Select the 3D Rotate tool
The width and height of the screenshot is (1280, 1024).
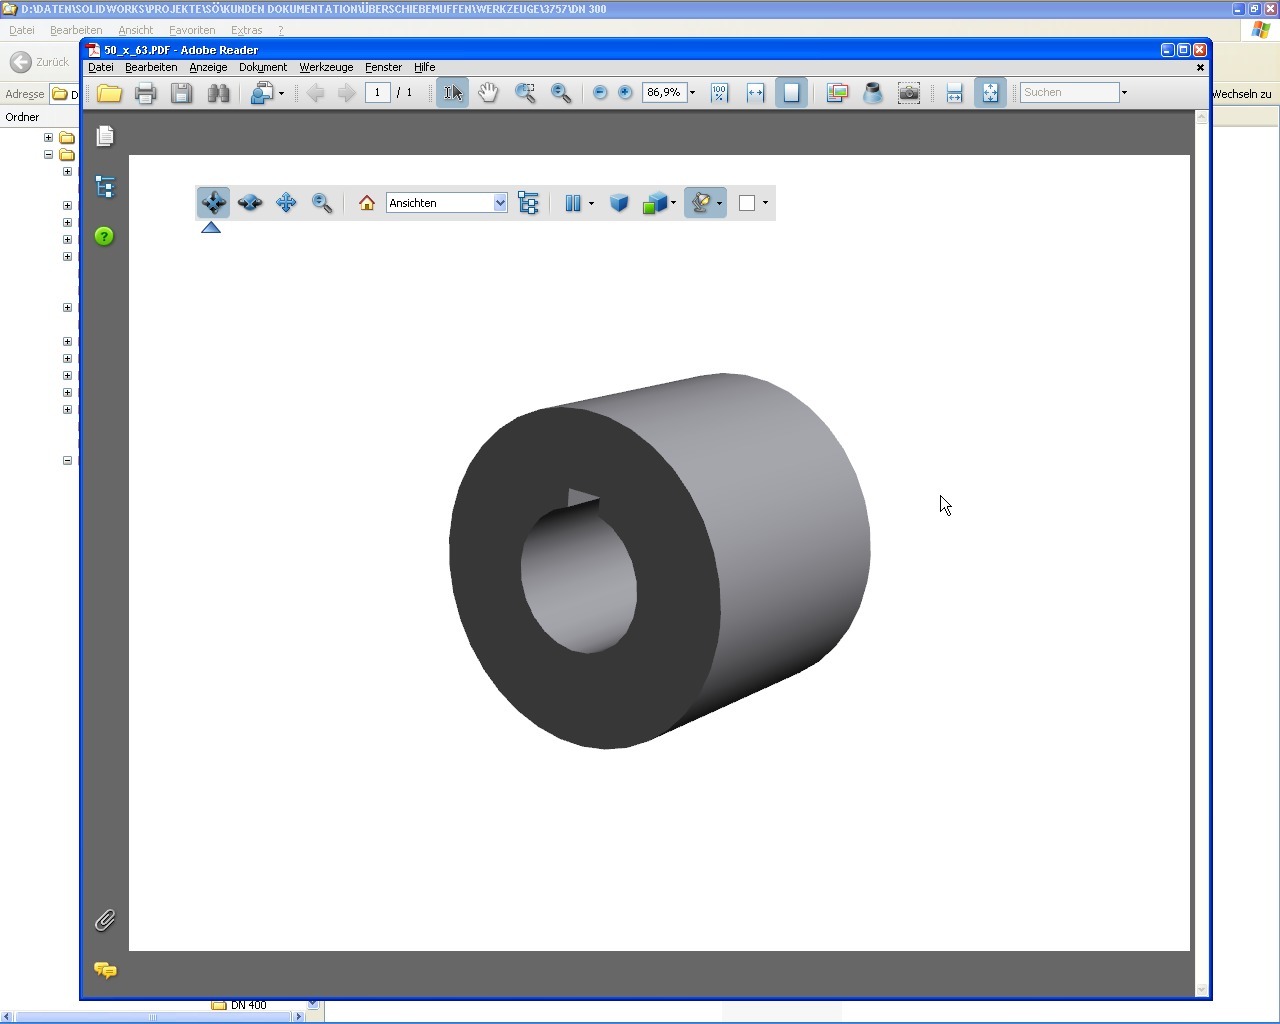(213, 203)
